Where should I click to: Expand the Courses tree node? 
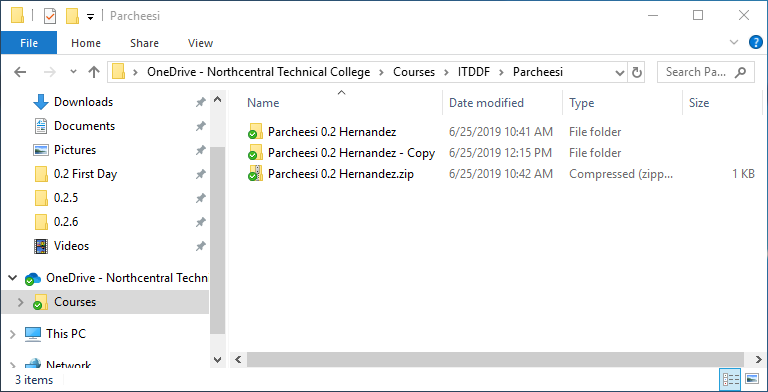click(20, 302)
